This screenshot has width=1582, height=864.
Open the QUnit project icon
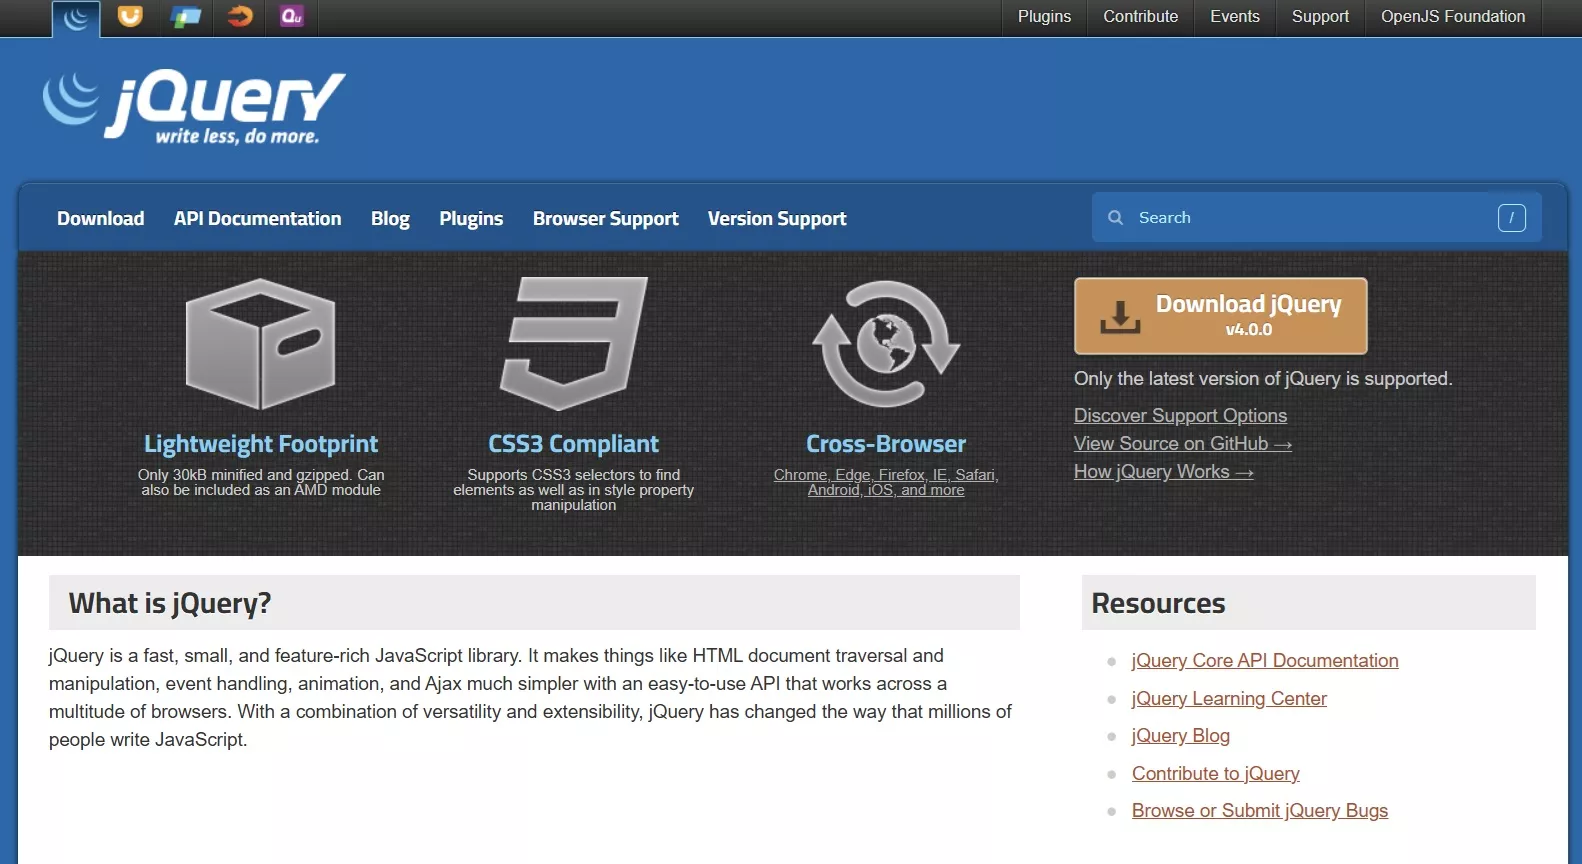pyautogui.click(x=292, y=16)
